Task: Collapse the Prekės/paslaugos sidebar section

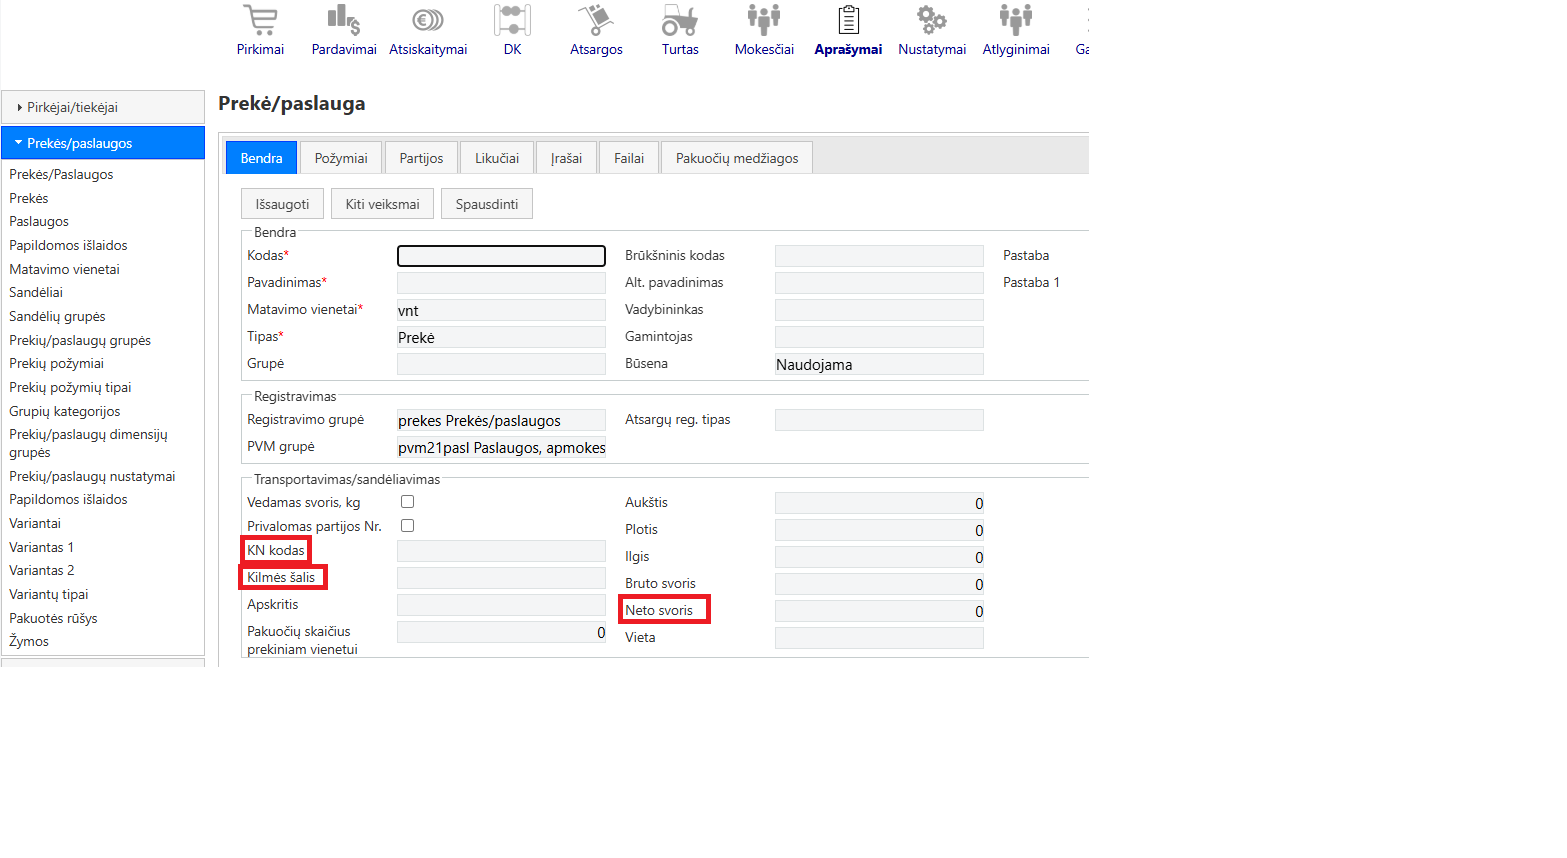Action: coord(103,143)
